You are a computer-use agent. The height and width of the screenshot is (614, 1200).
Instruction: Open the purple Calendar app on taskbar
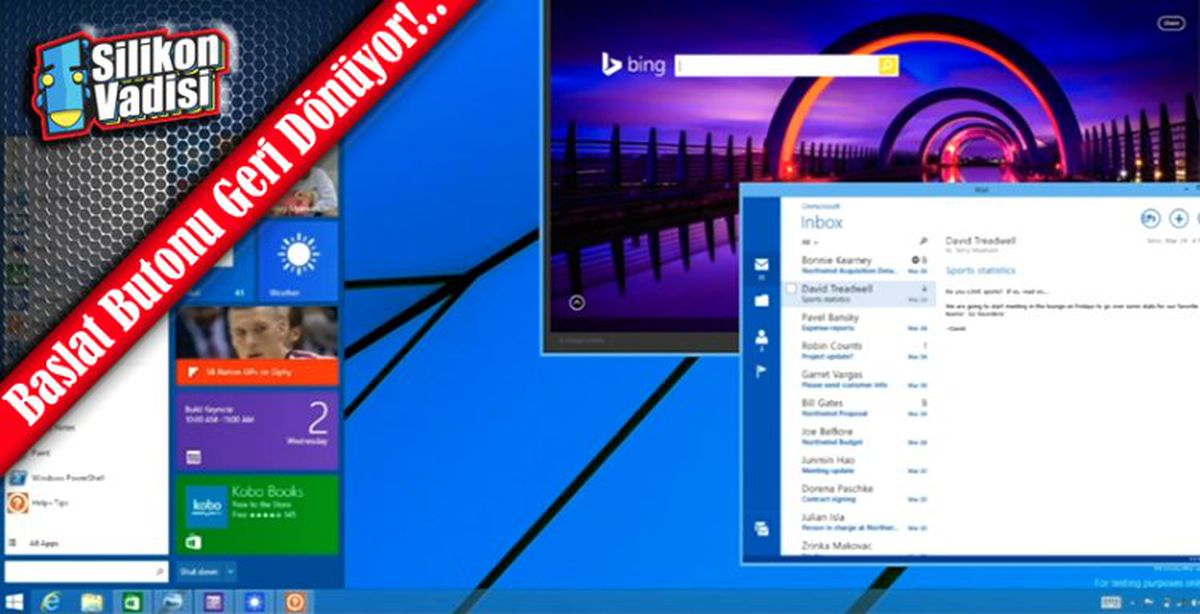[x=212, y=601]
